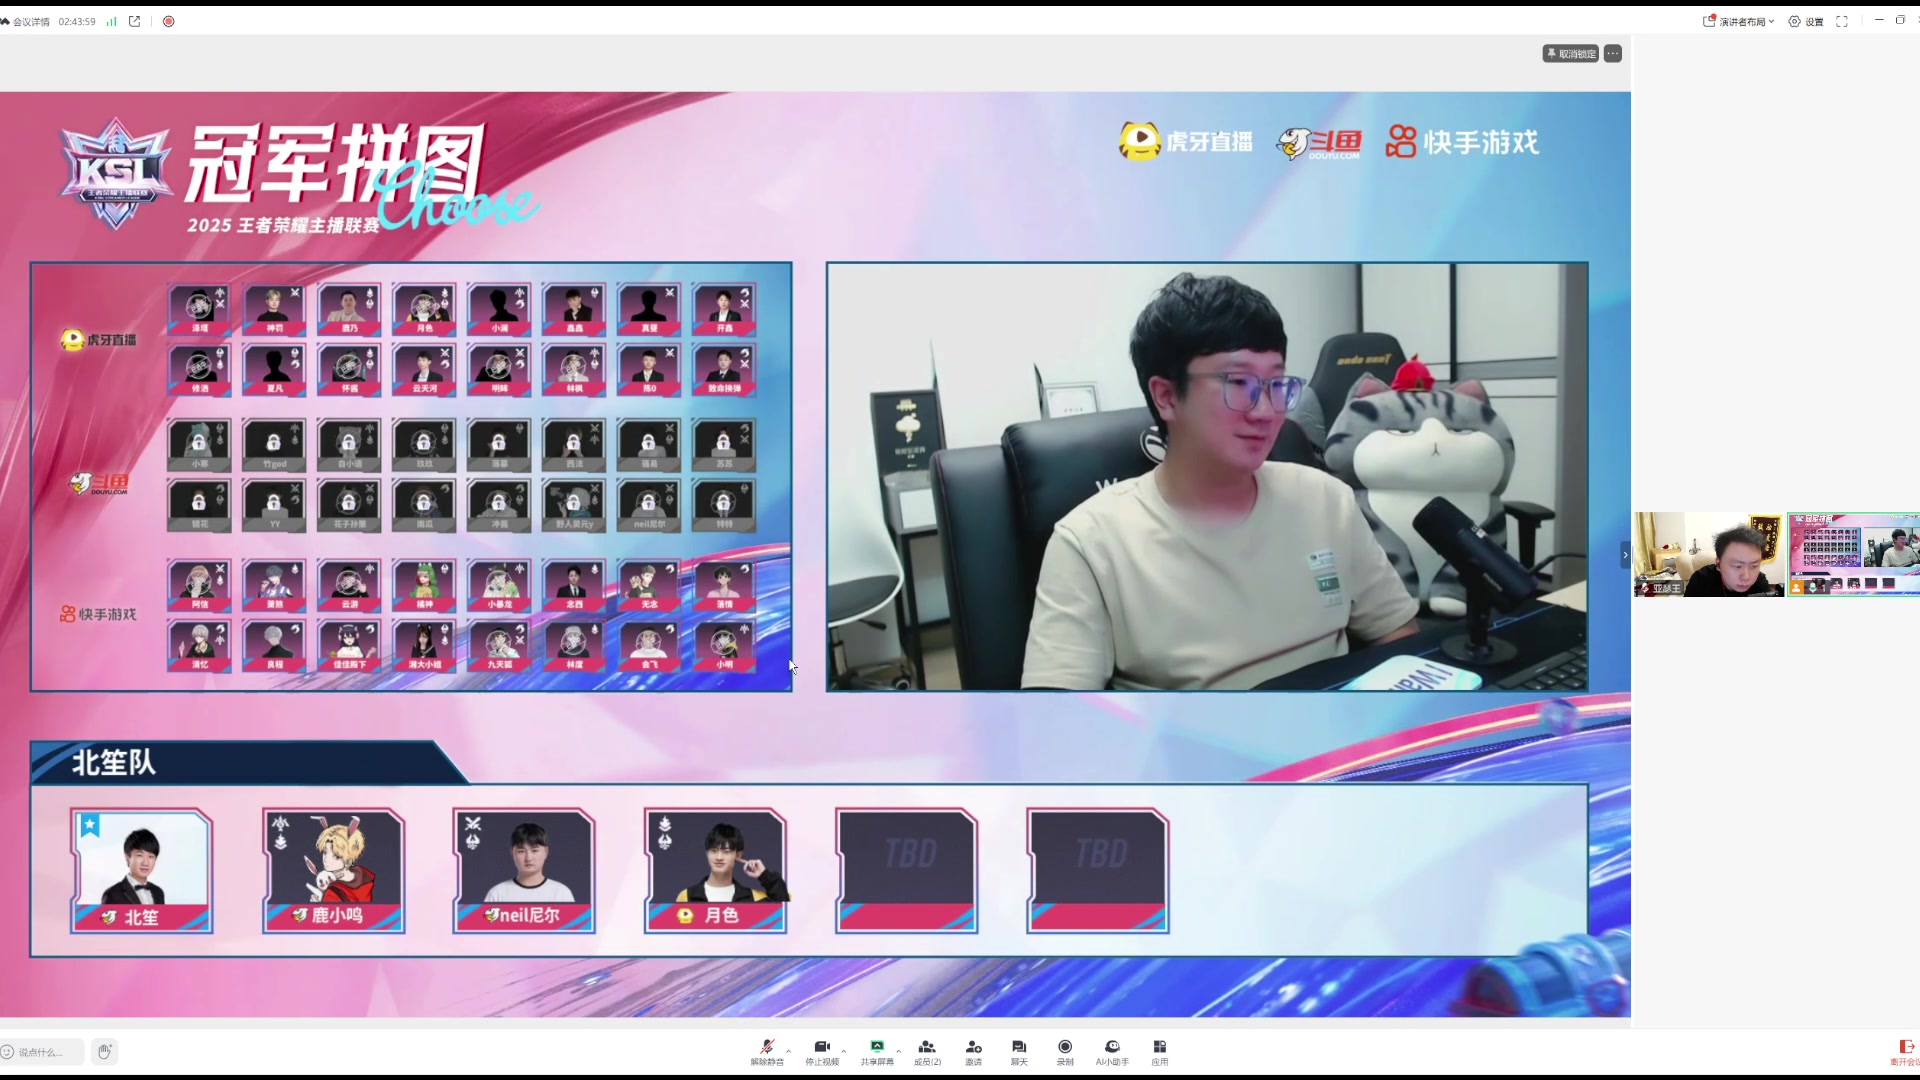Click the red recording indicator icon
This screenshot has height=1080, width=1920.
169,21
